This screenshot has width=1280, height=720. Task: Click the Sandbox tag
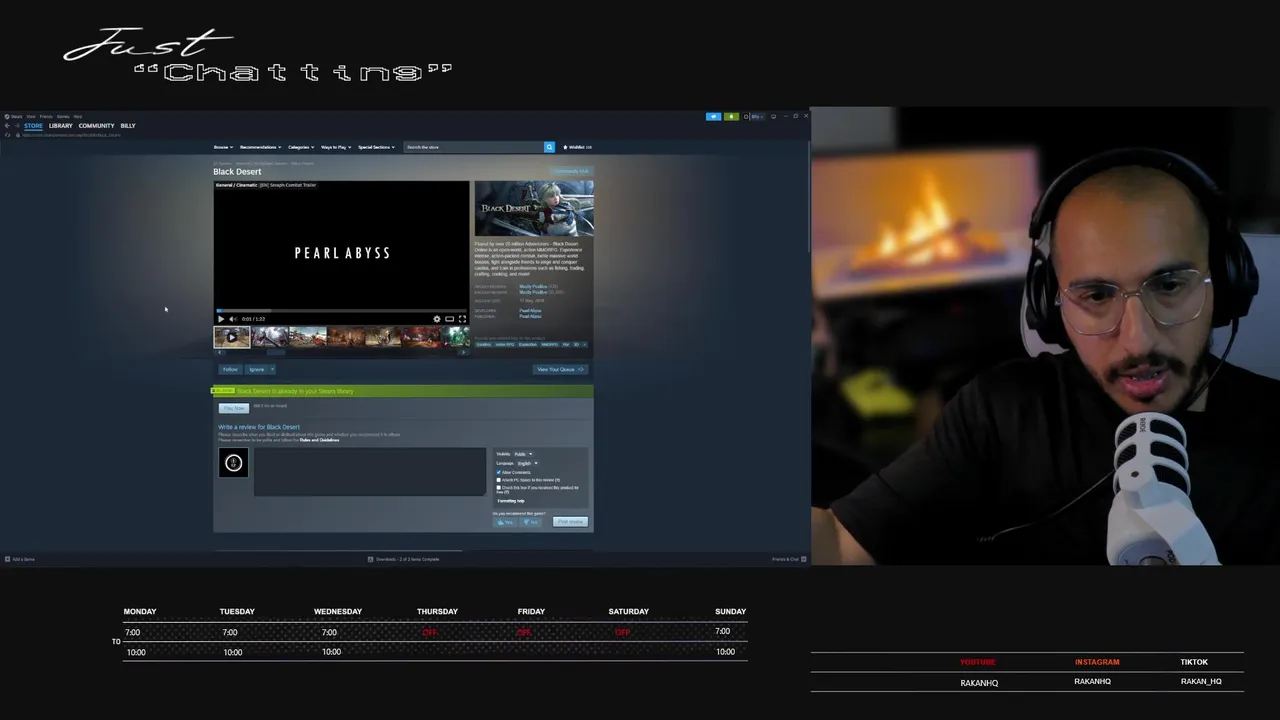(483, 344)
